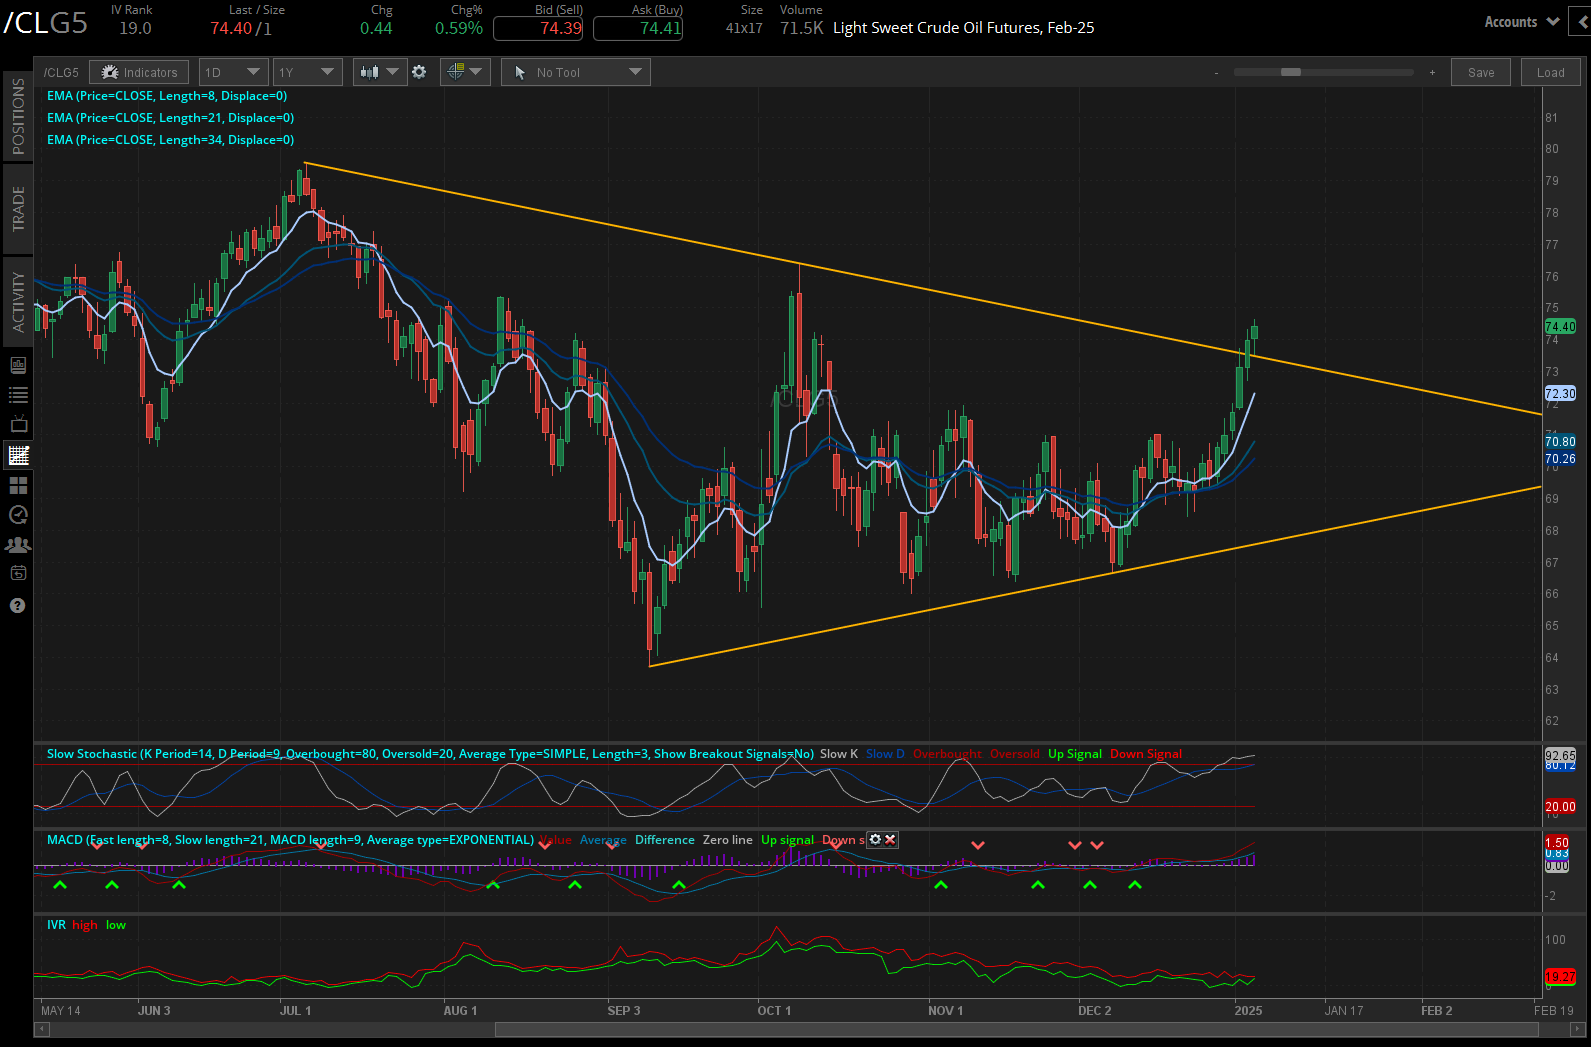Click the zoom in plus button
The width and height of the screenshot is (1591, 1047).
[1432, 73]
